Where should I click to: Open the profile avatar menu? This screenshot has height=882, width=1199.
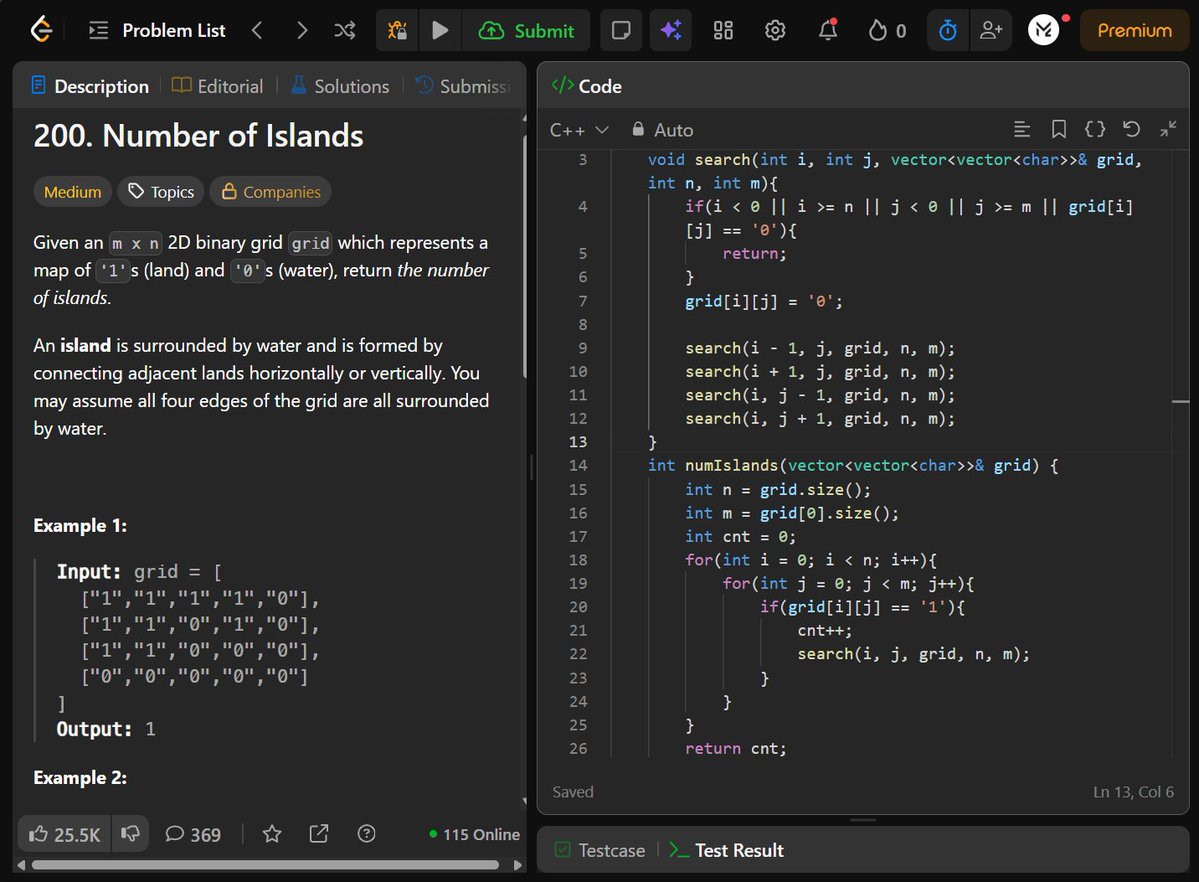pyautogui.click(x=1044, y=31)
